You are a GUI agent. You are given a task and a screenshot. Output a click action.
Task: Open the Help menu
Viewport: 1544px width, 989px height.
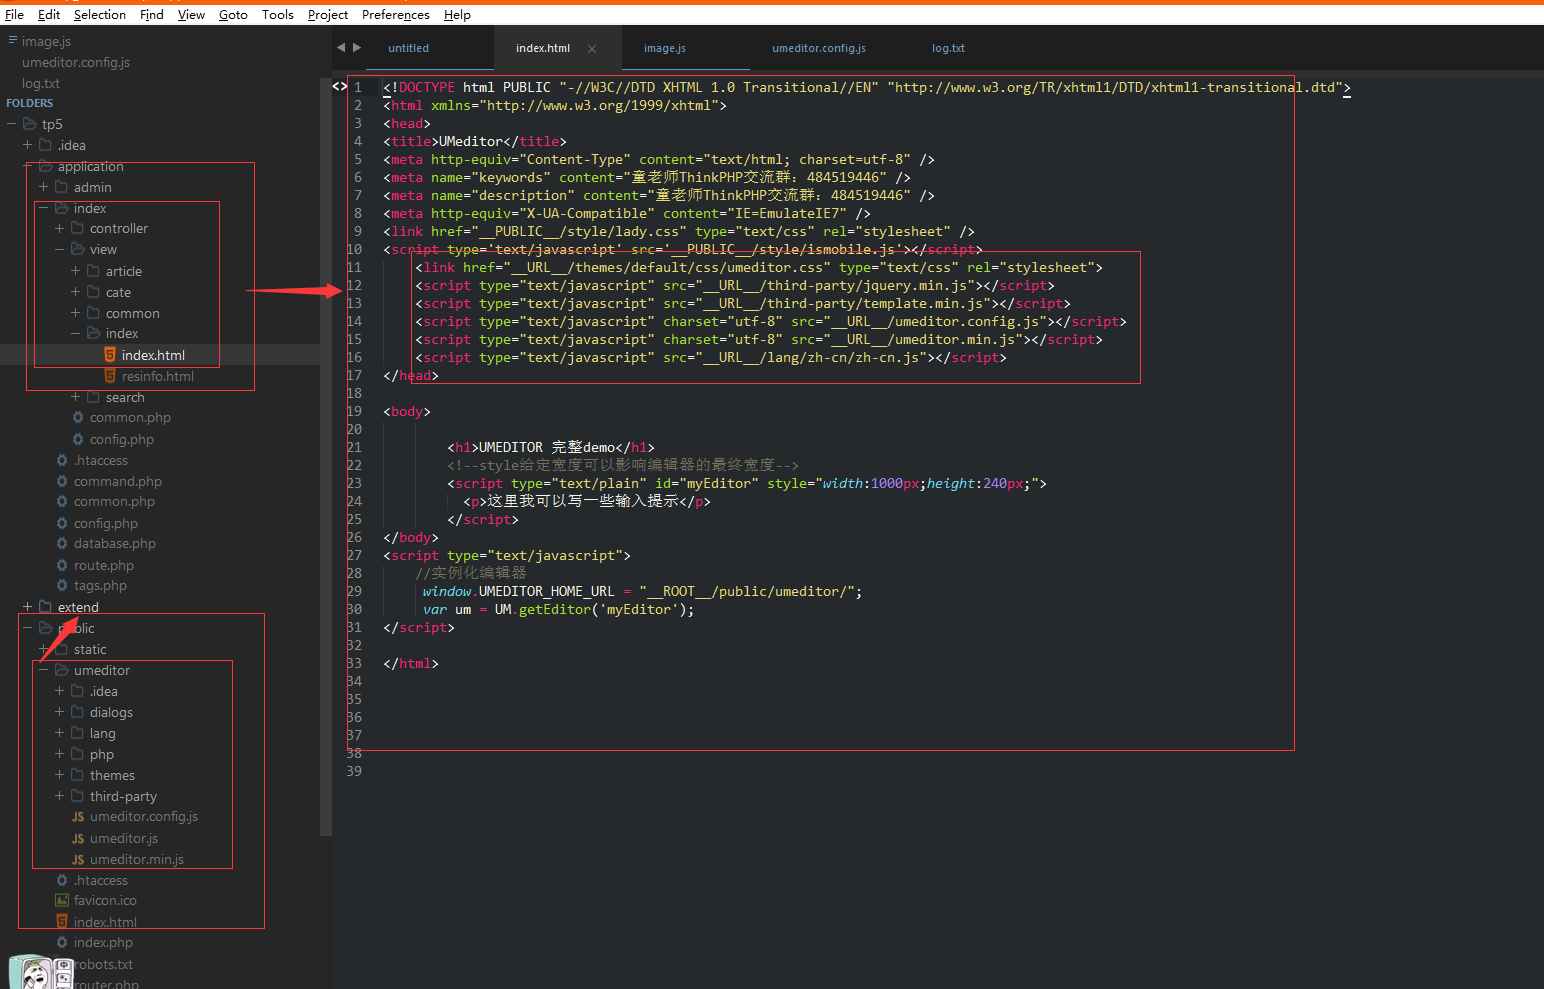pos(457,15)
